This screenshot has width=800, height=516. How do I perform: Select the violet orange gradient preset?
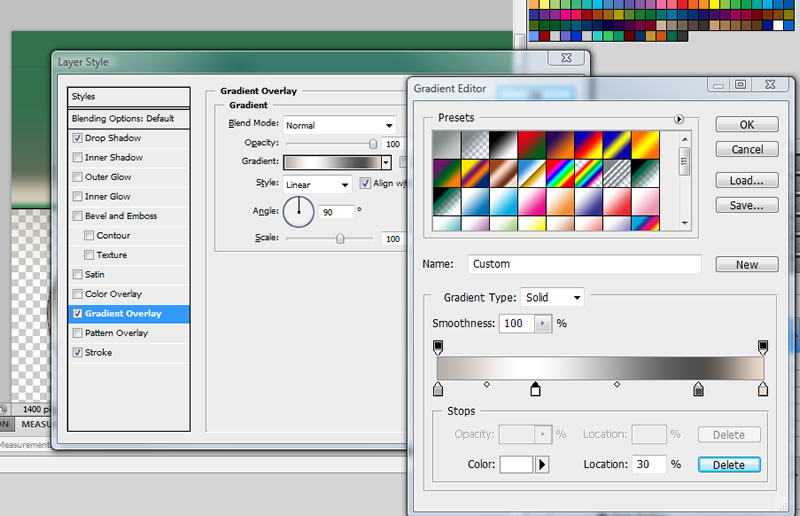click(560, 144)
